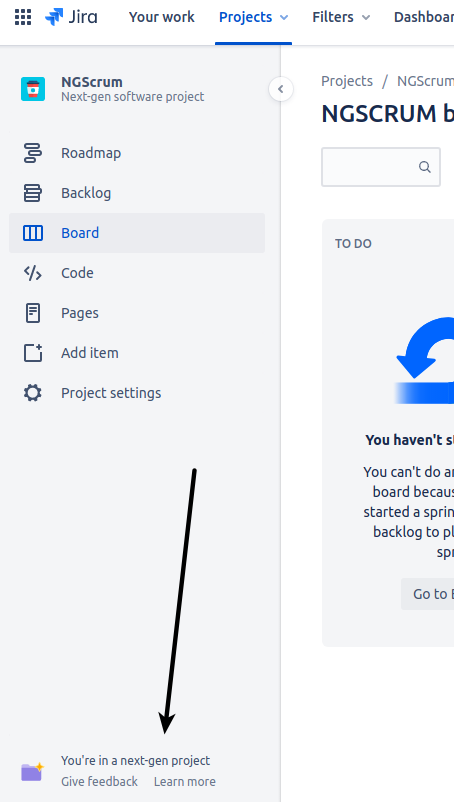Click the Give feedback link
Screen dimensions: 454x802
99,782
